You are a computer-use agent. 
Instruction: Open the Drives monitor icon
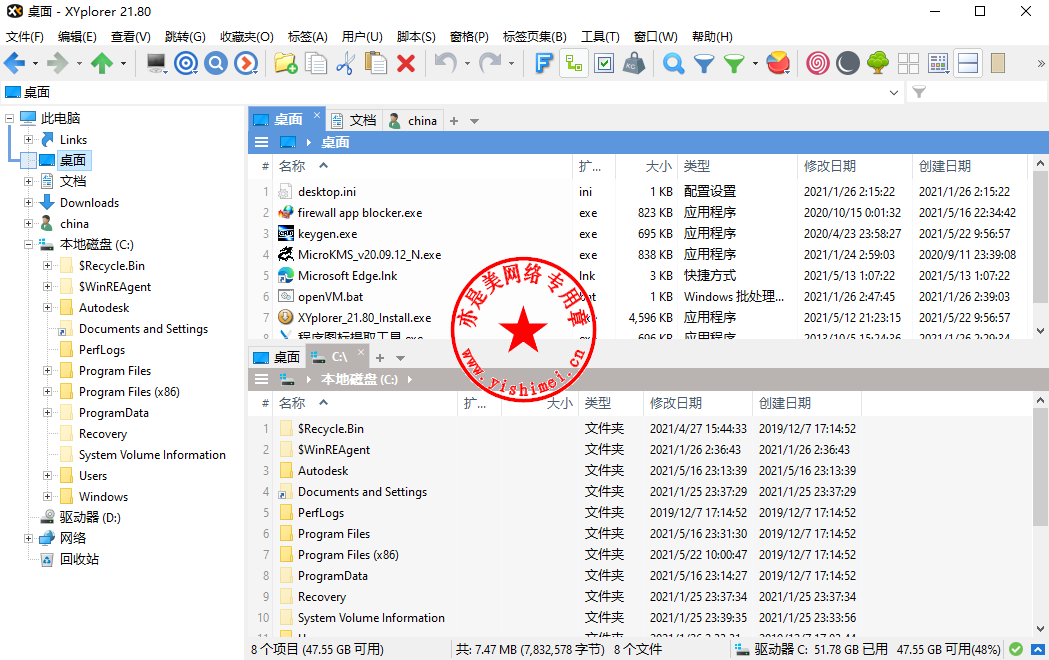[156, 64]
